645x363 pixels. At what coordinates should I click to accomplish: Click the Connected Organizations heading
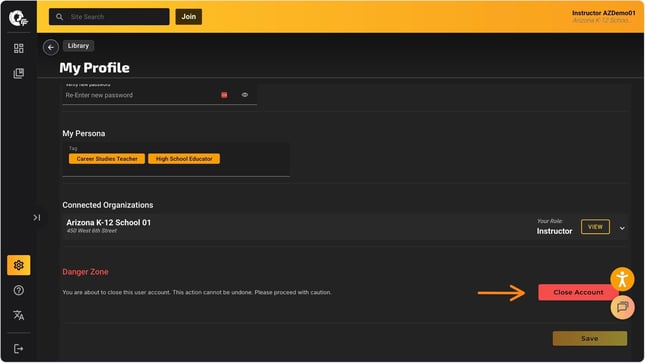click(x=108, y=205)
